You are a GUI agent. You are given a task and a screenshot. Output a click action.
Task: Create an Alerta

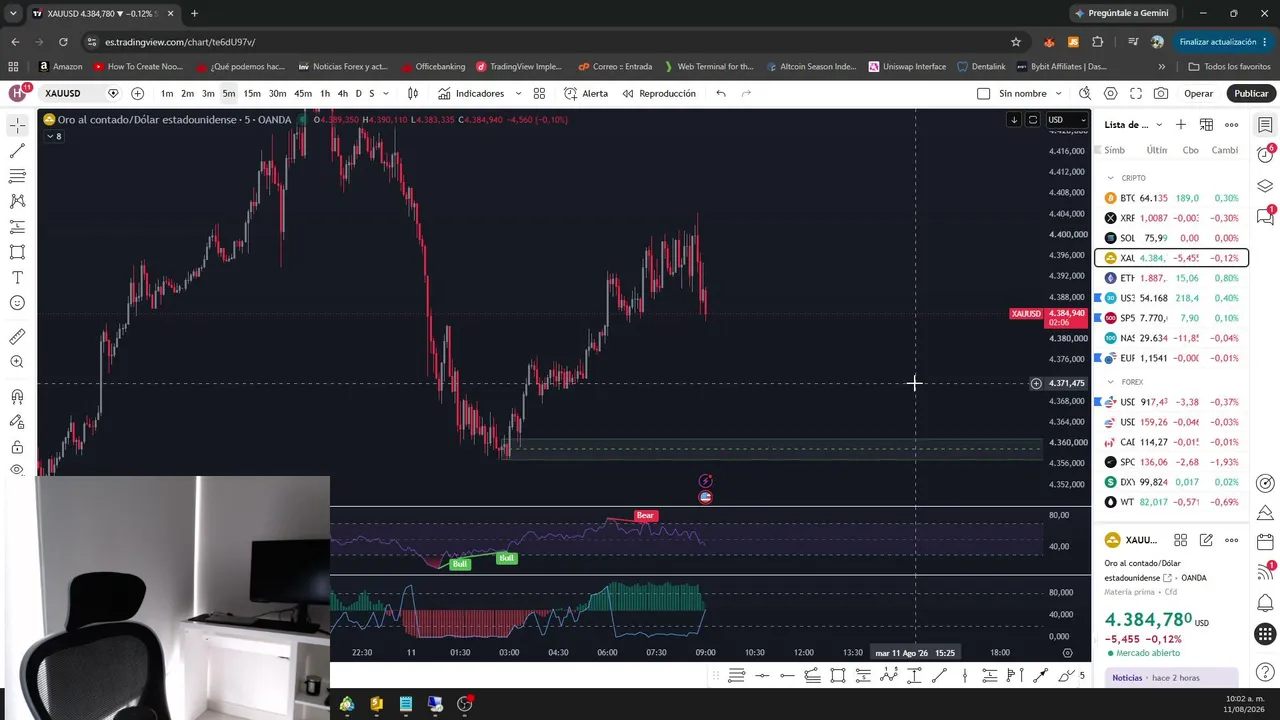pyautogui.click(x=586, y=93)
